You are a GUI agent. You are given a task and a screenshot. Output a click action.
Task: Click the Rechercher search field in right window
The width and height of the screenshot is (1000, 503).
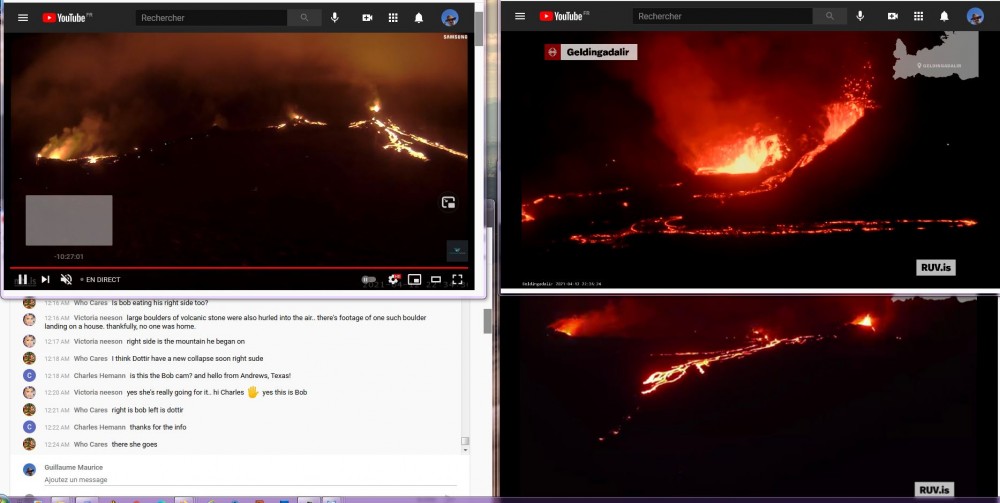(x=720, y=16)
